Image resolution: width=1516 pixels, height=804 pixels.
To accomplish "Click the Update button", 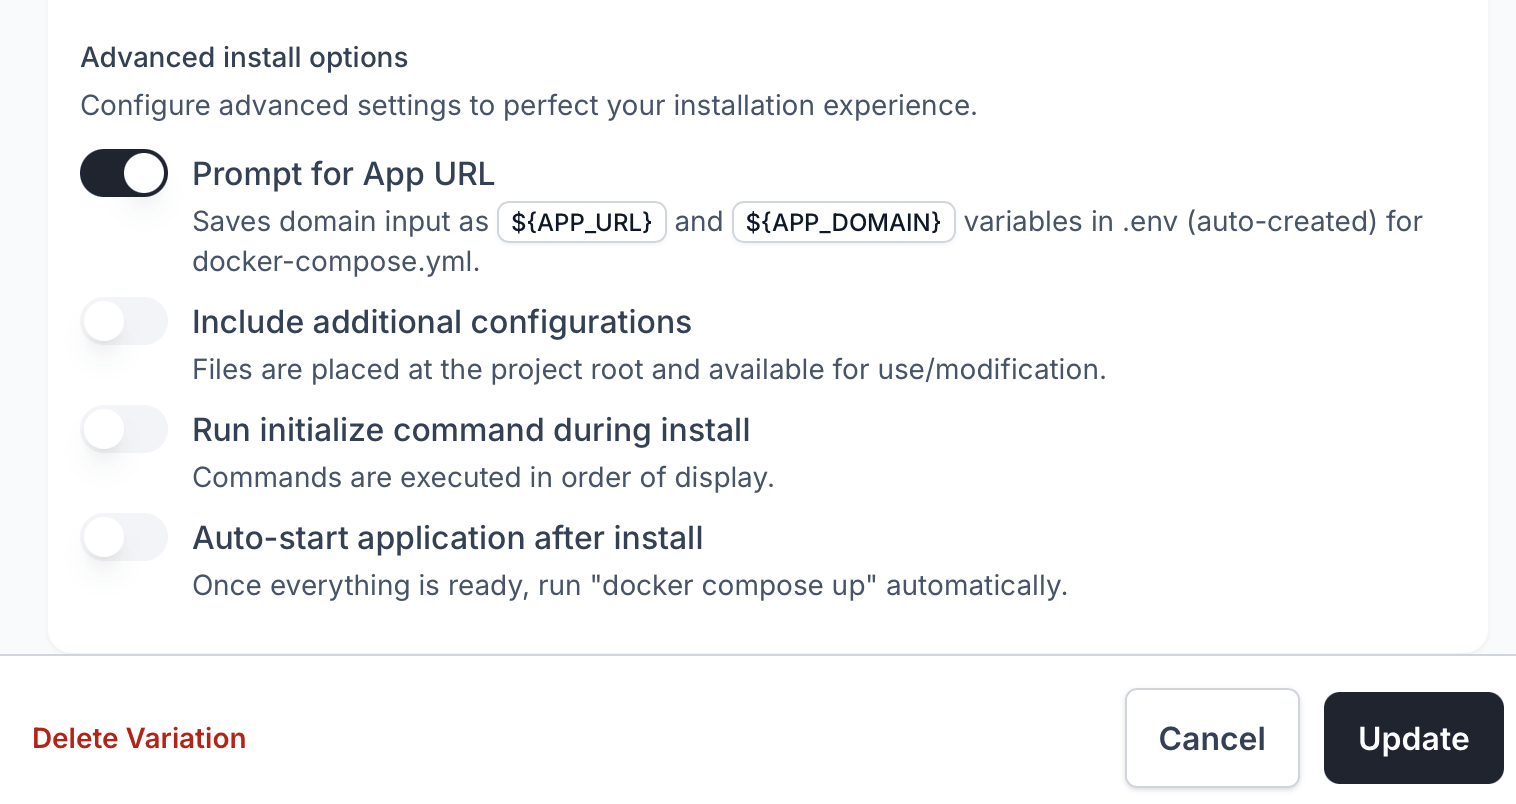I will pyautogui.click(x=1413, y=738).
